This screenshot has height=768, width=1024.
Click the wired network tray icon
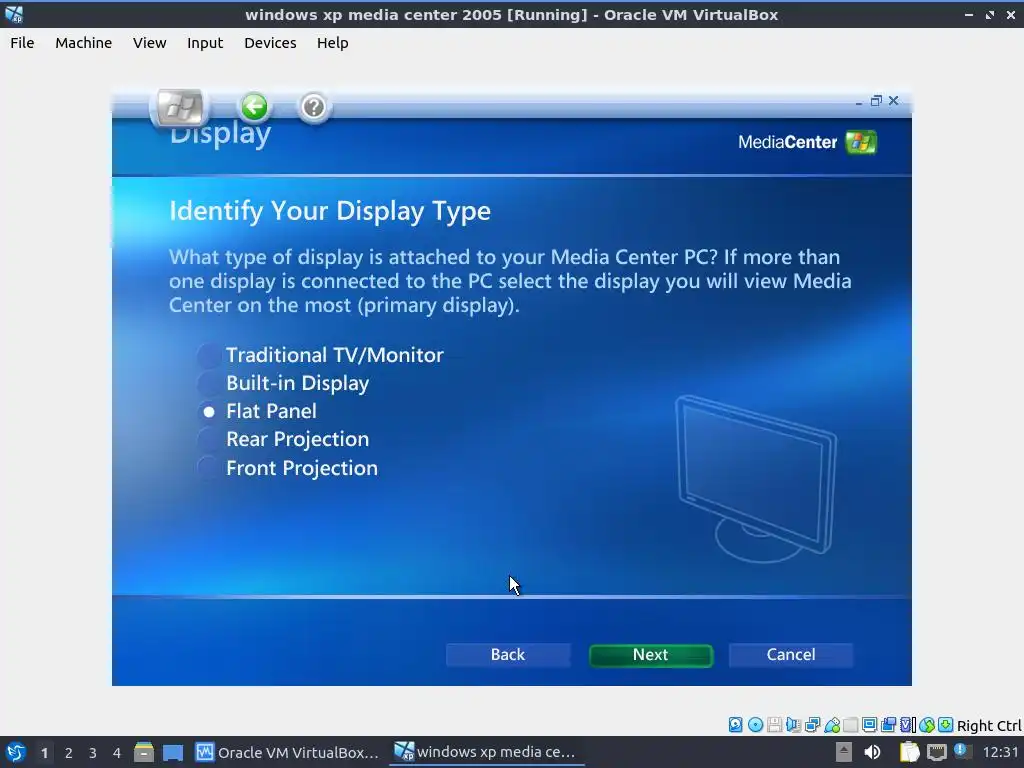coord(936,752)
